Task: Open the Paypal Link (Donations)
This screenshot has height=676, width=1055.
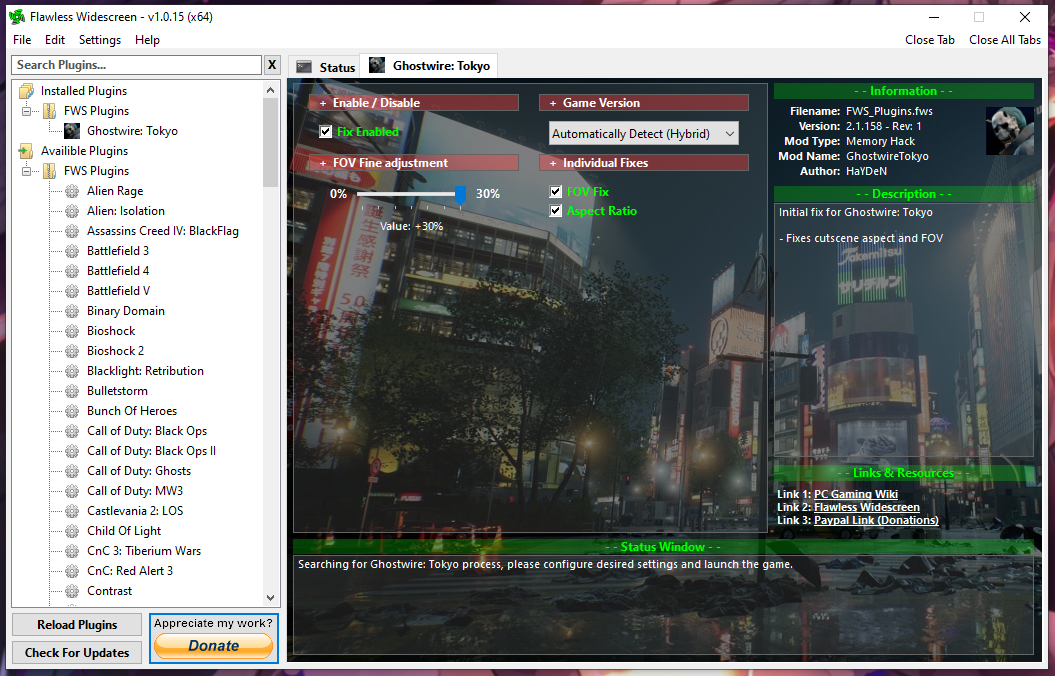Action: tap(876, 520)
